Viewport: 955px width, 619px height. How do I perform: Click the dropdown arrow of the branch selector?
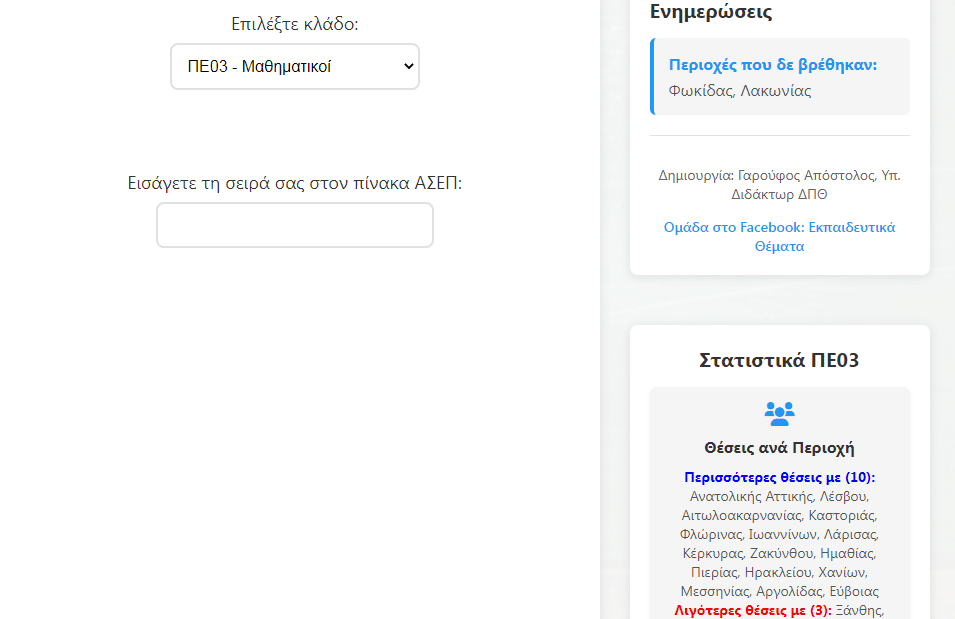click(x=407, y=67)
